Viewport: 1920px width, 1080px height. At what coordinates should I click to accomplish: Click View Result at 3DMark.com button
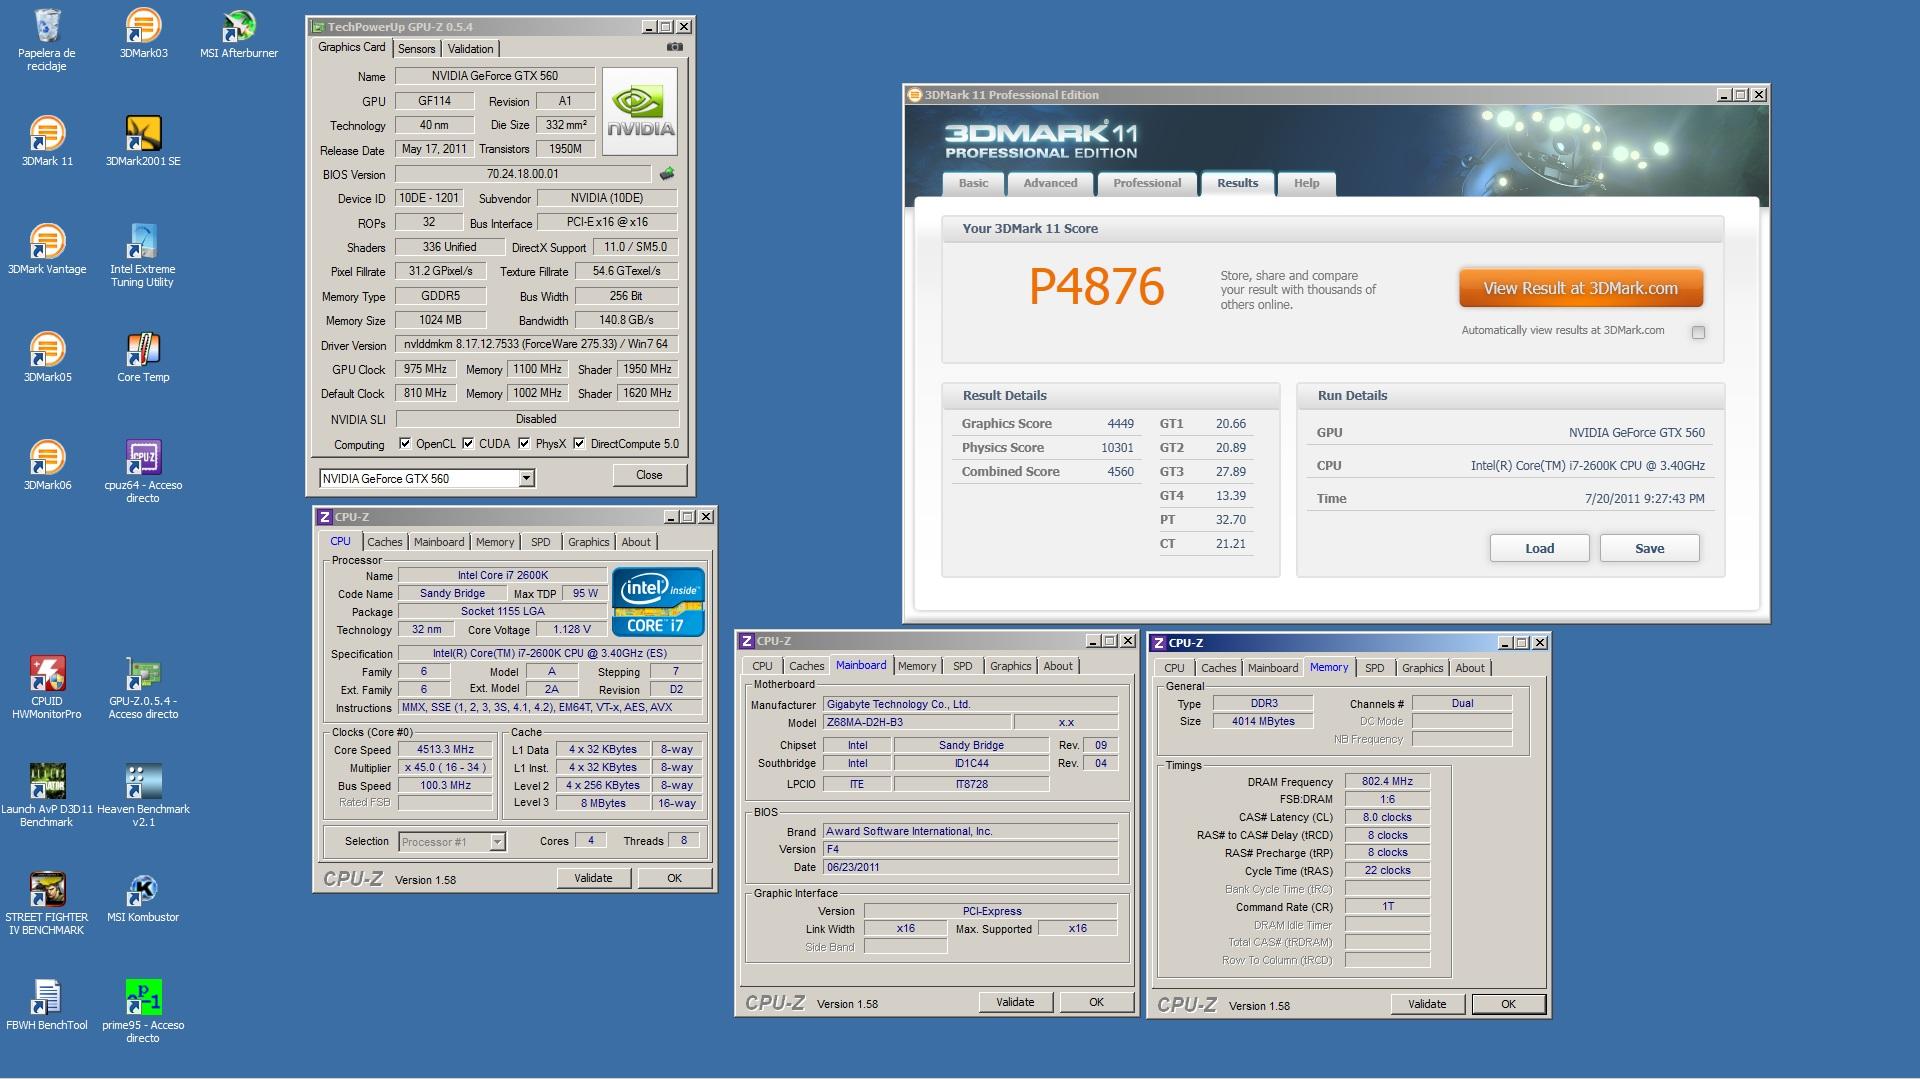(x=1581, y=288)
